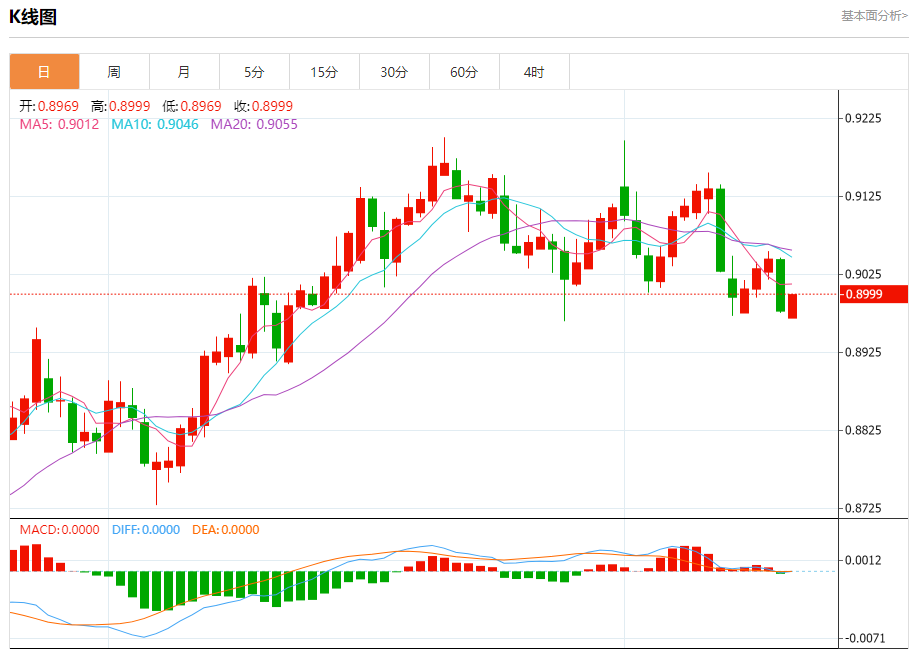Screen dimensions: 916x649
Task: Click the 0.8925 price axis label
Action: click(x=863, y=352)
